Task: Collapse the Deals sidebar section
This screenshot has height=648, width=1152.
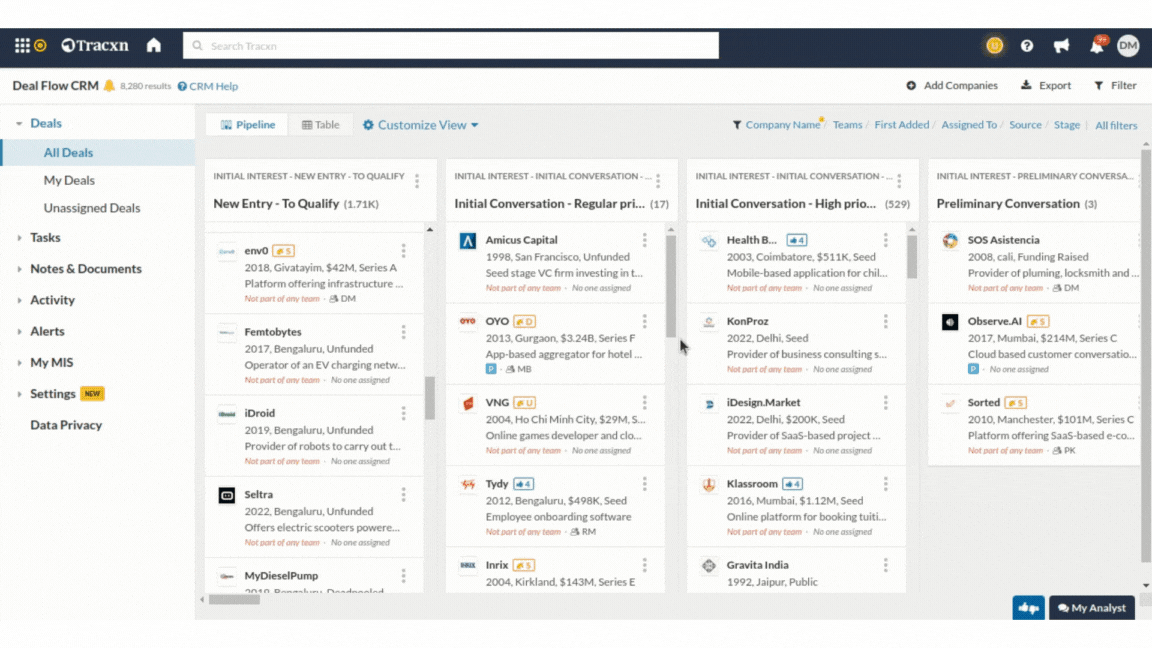Action: click(19, 124)
